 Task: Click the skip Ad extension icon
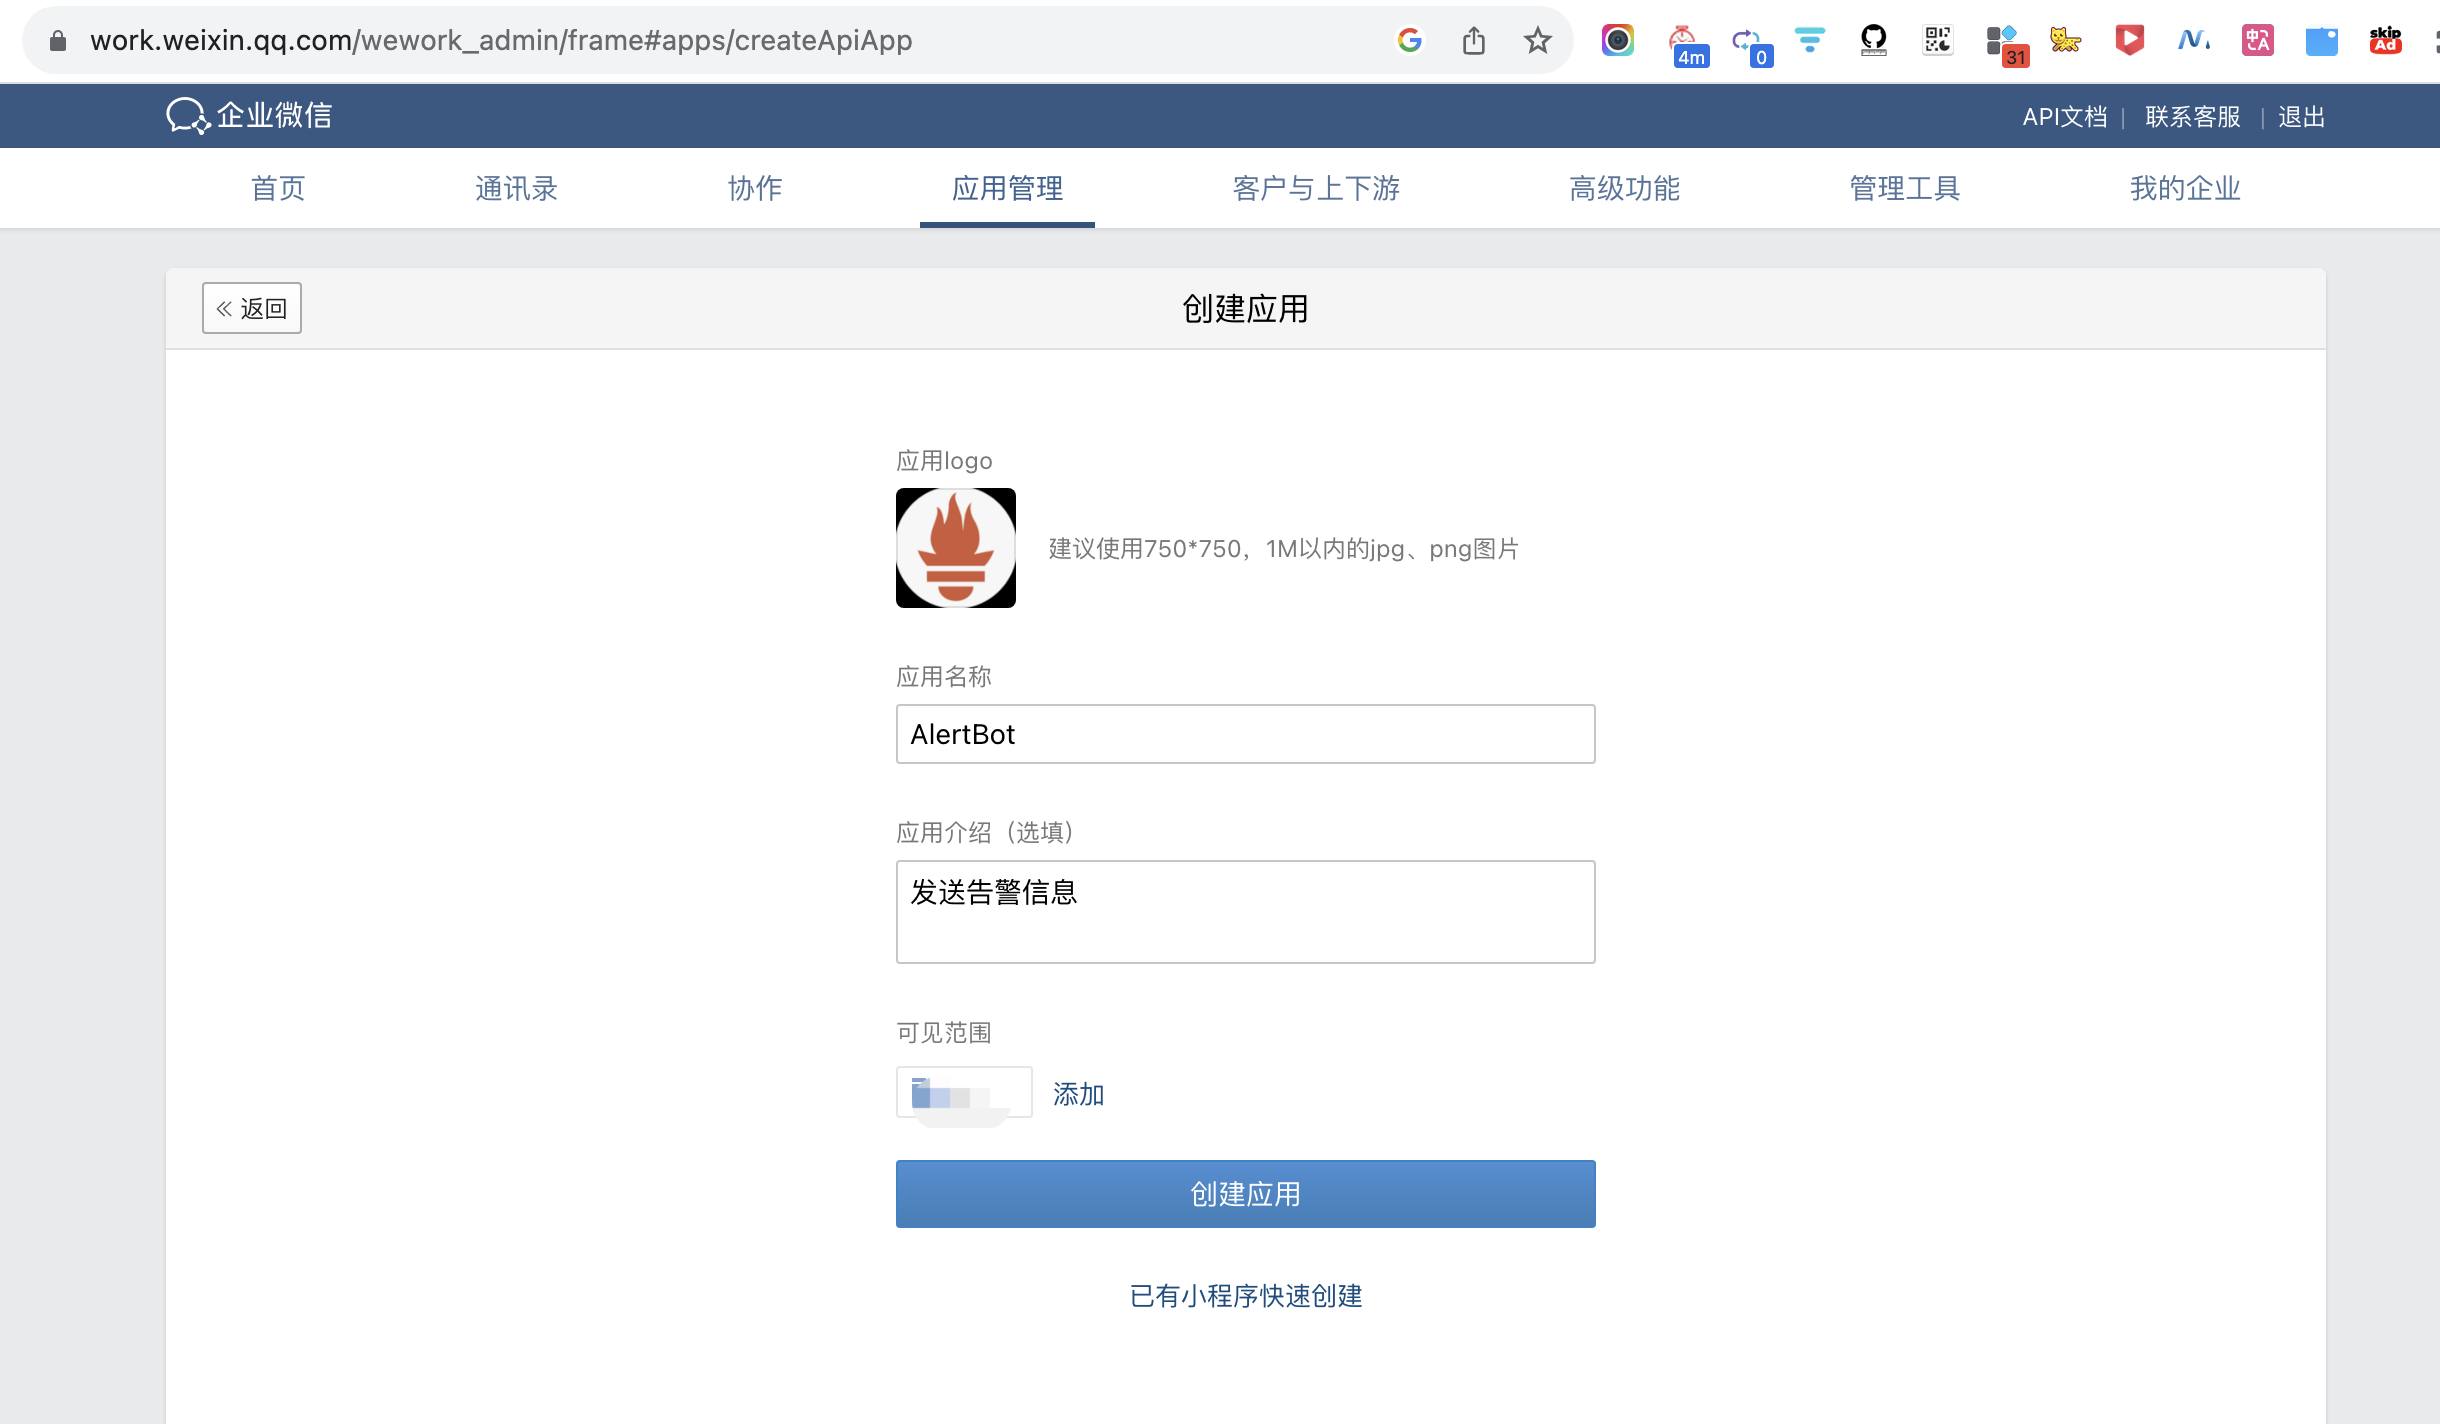(x=2385, y=41)
